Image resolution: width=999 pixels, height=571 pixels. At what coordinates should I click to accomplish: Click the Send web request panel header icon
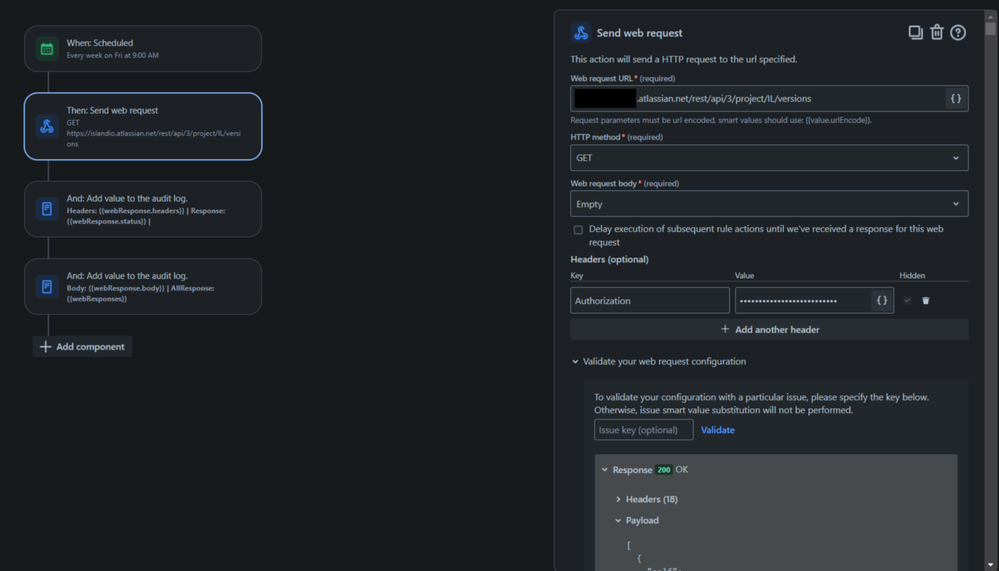tap(580, 33)
